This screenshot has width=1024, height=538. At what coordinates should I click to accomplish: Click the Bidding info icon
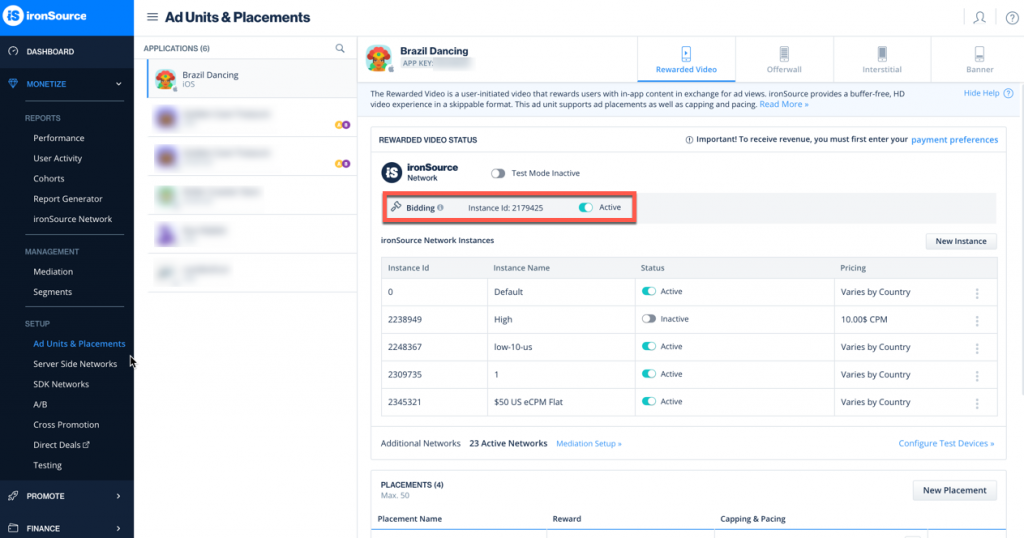[x=440, y=208]
